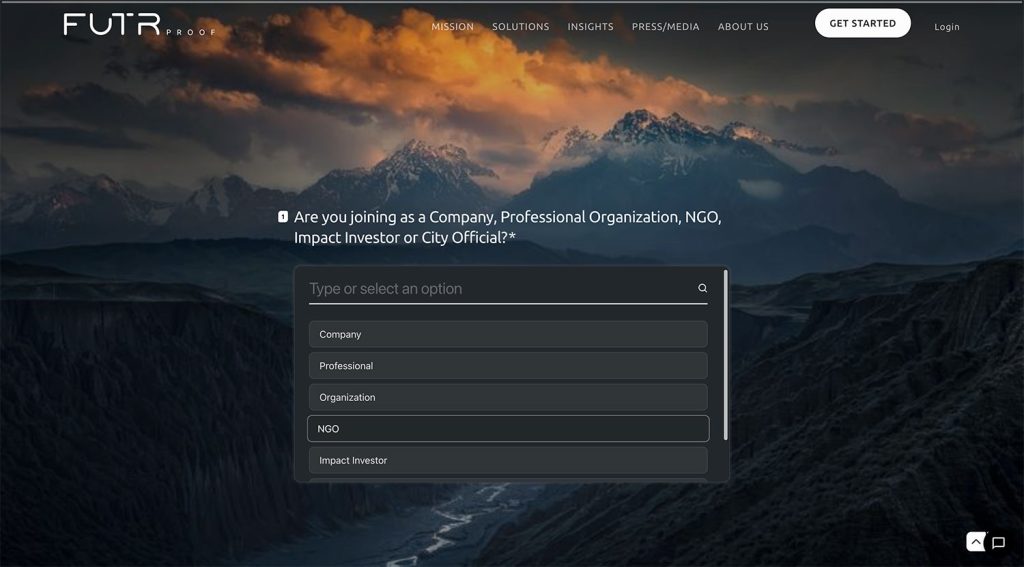Open the Insights menu item
1024x567 pixels.
click(x=590, y=27)
